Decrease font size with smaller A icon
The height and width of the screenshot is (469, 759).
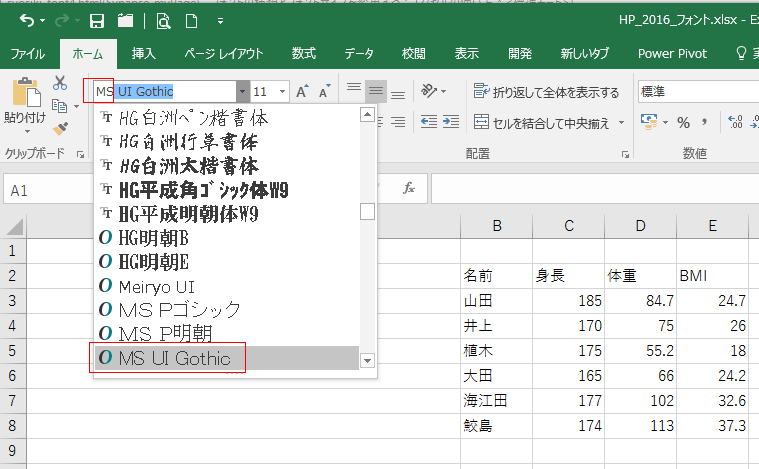[x=324, y=91]
